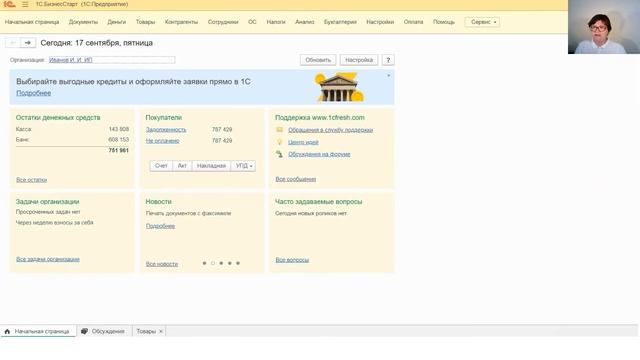The height and width of the screenshot is (360, 640).
Task: Select the second news pagination dot
Action: pyautogui.click(x=213, y=263)
